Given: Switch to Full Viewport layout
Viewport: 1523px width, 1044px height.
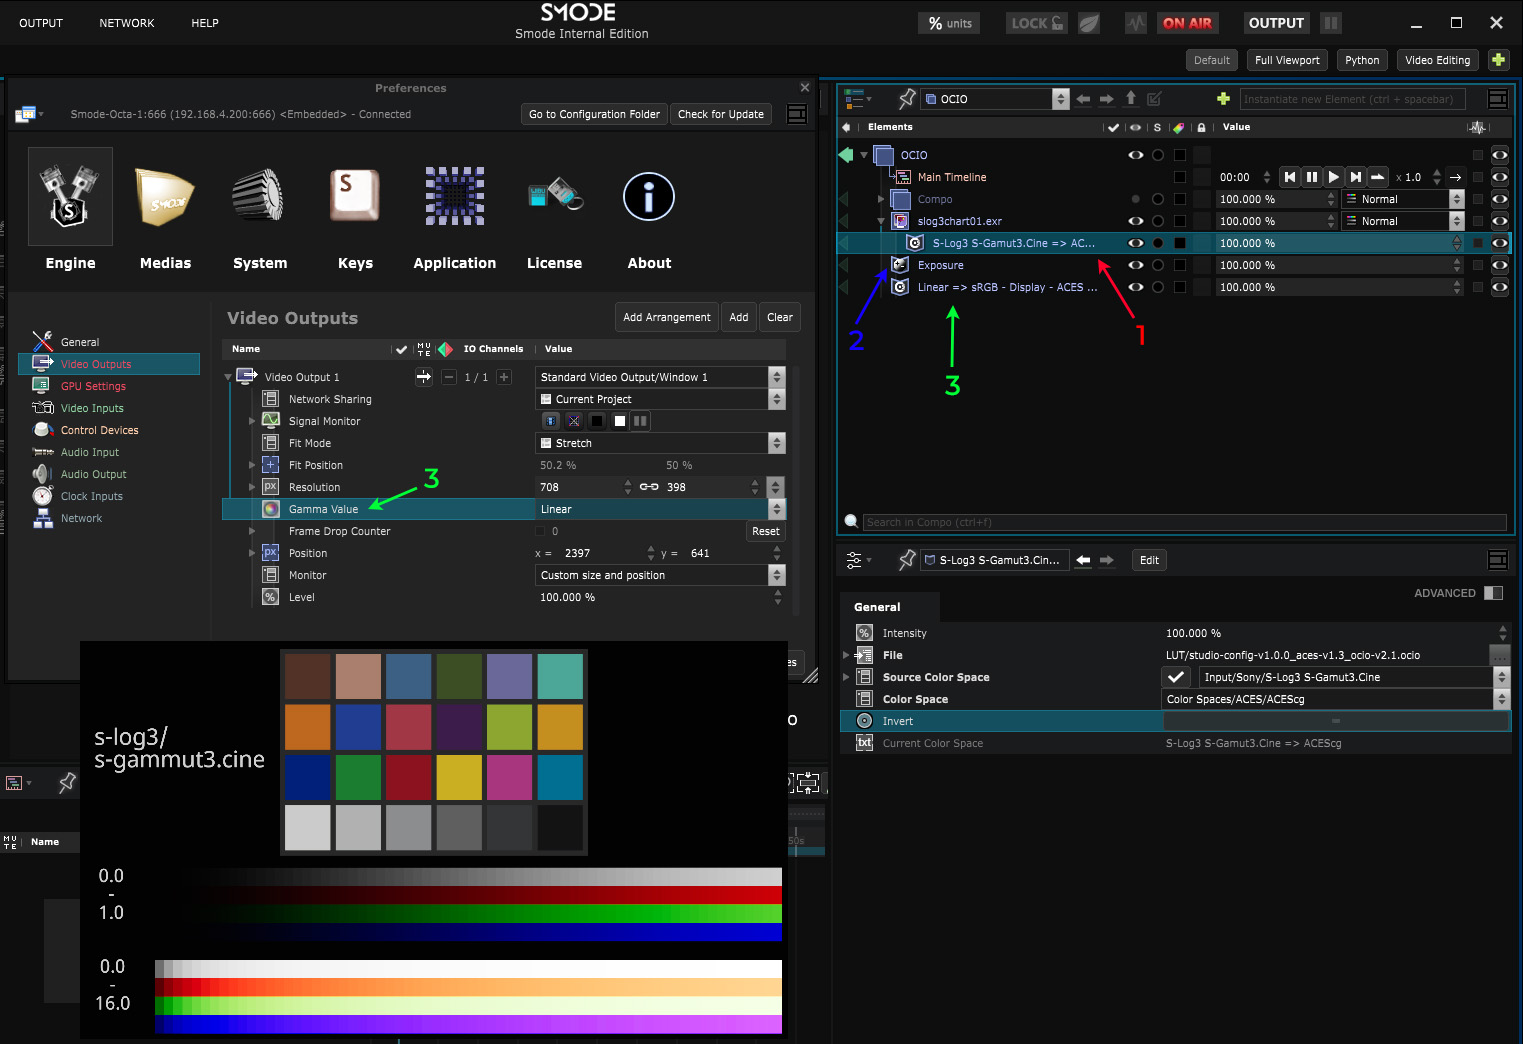Looking at the screenshot, I should 1287,60.
